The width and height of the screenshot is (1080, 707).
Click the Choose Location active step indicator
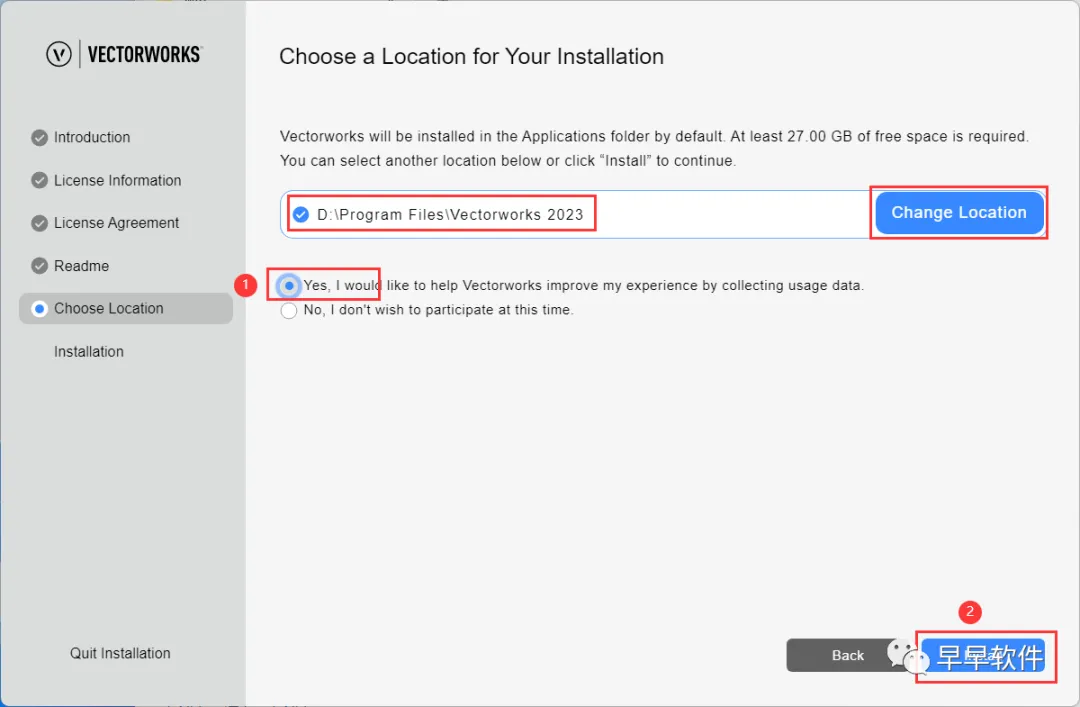click(x=39, y=309)
